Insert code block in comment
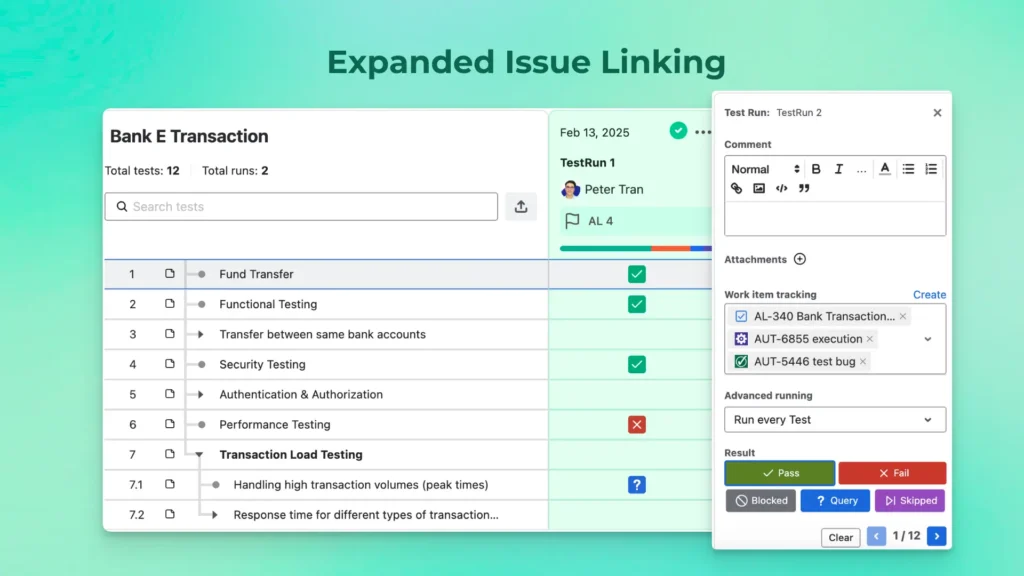The image size is (1024, 576). click(782, 189)
